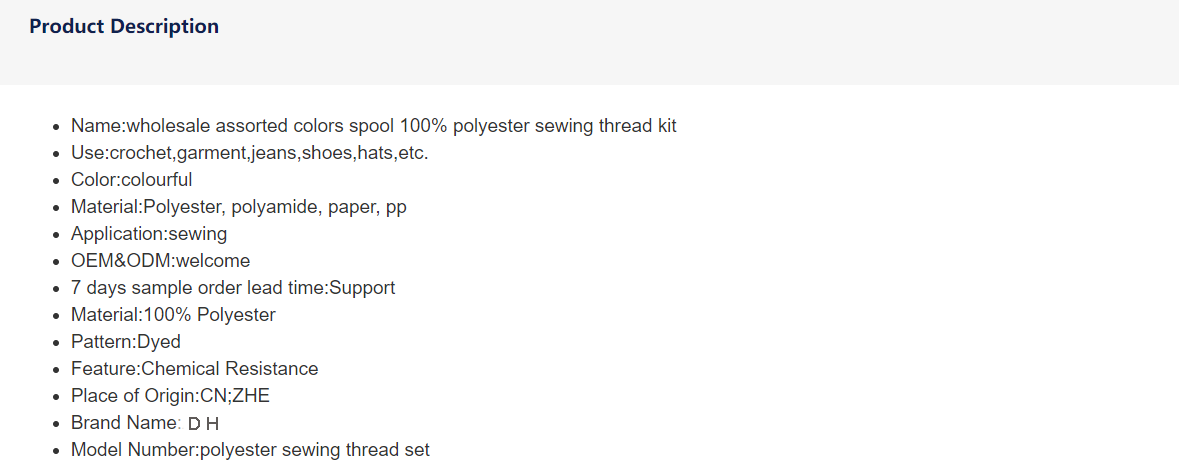Select the 7 days sample order line

[x=233, y=288]
